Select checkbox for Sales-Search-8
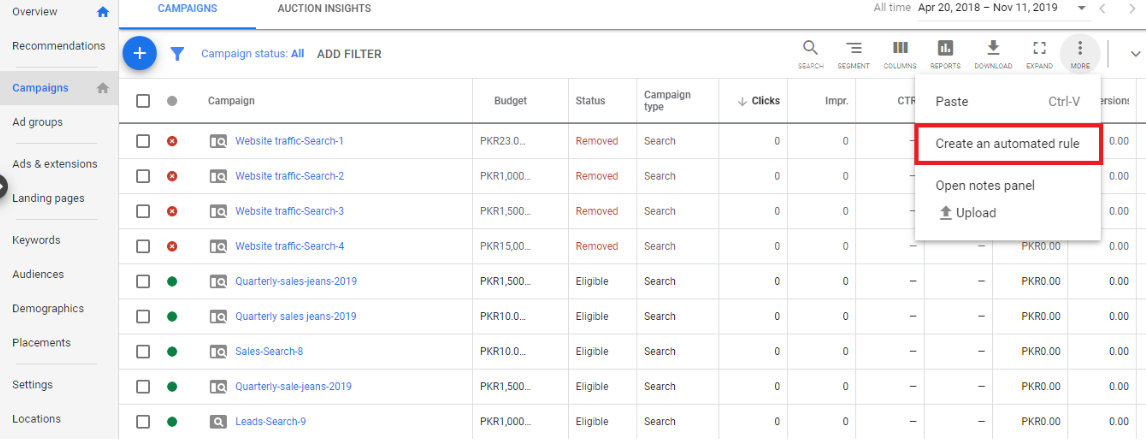The height and width of the screenshot is (443, 1146). 143,352
